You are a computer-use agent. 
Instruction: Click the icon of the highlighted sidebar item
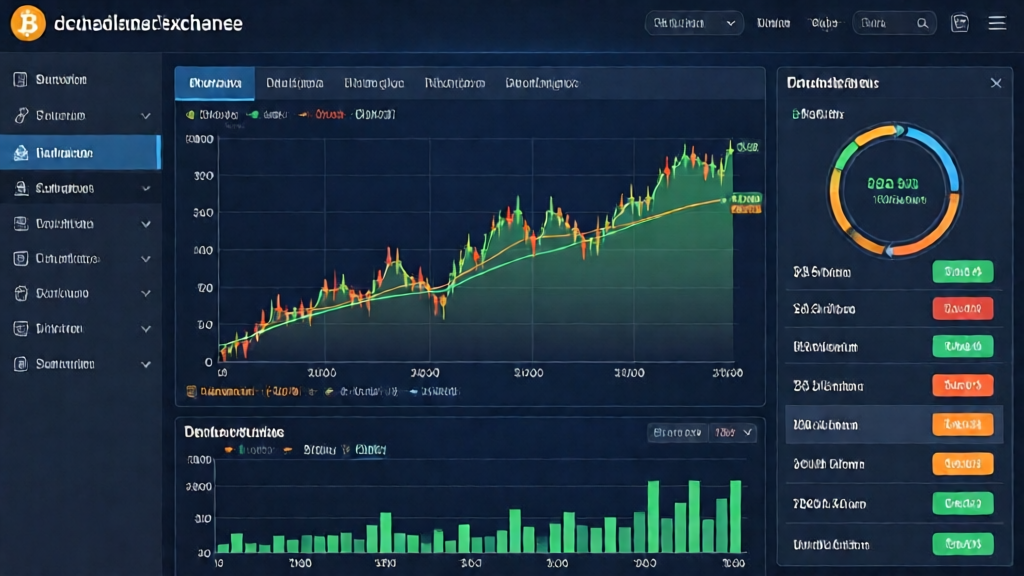20,153
